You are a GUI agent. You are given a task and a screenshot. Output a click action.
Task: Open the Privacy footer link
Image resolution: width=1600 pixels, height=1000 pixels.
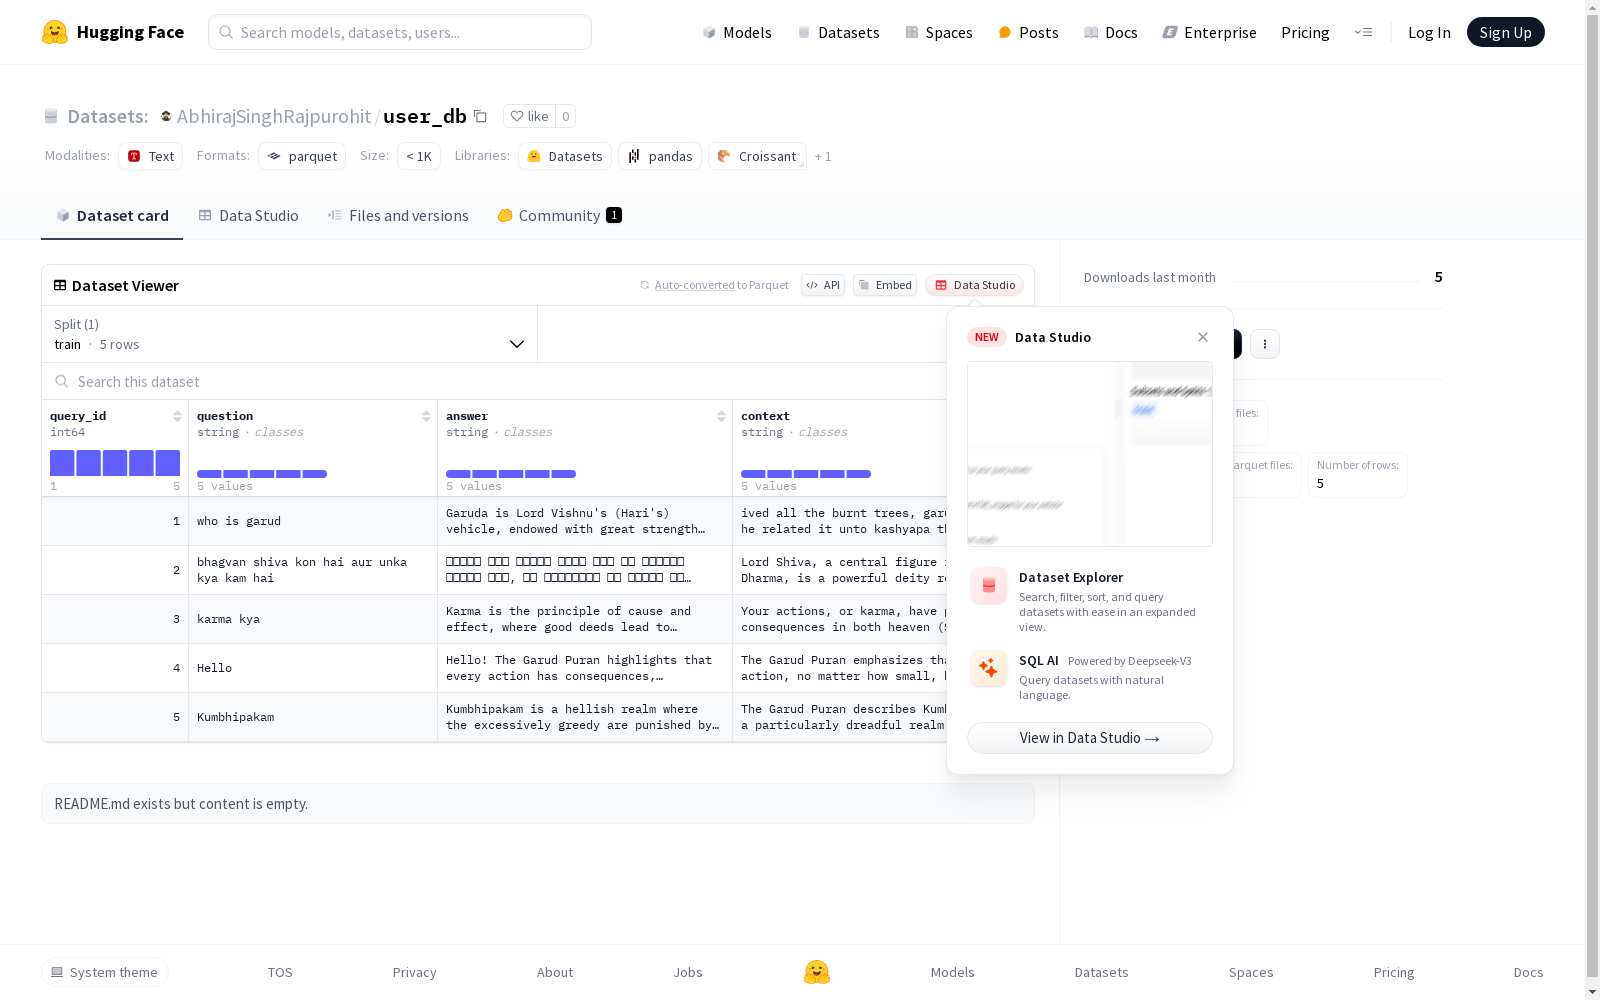tap(415, 972)
